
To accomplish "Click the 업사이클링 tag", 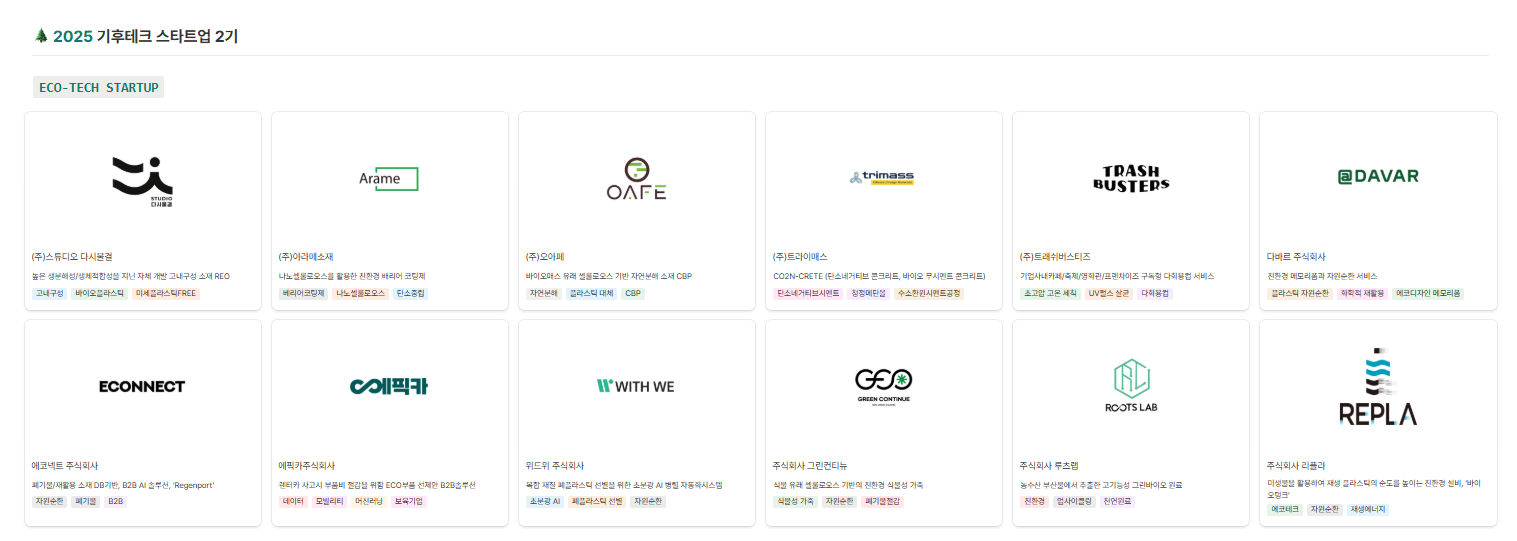I will pyautogui.click(x=1074, y=502).
